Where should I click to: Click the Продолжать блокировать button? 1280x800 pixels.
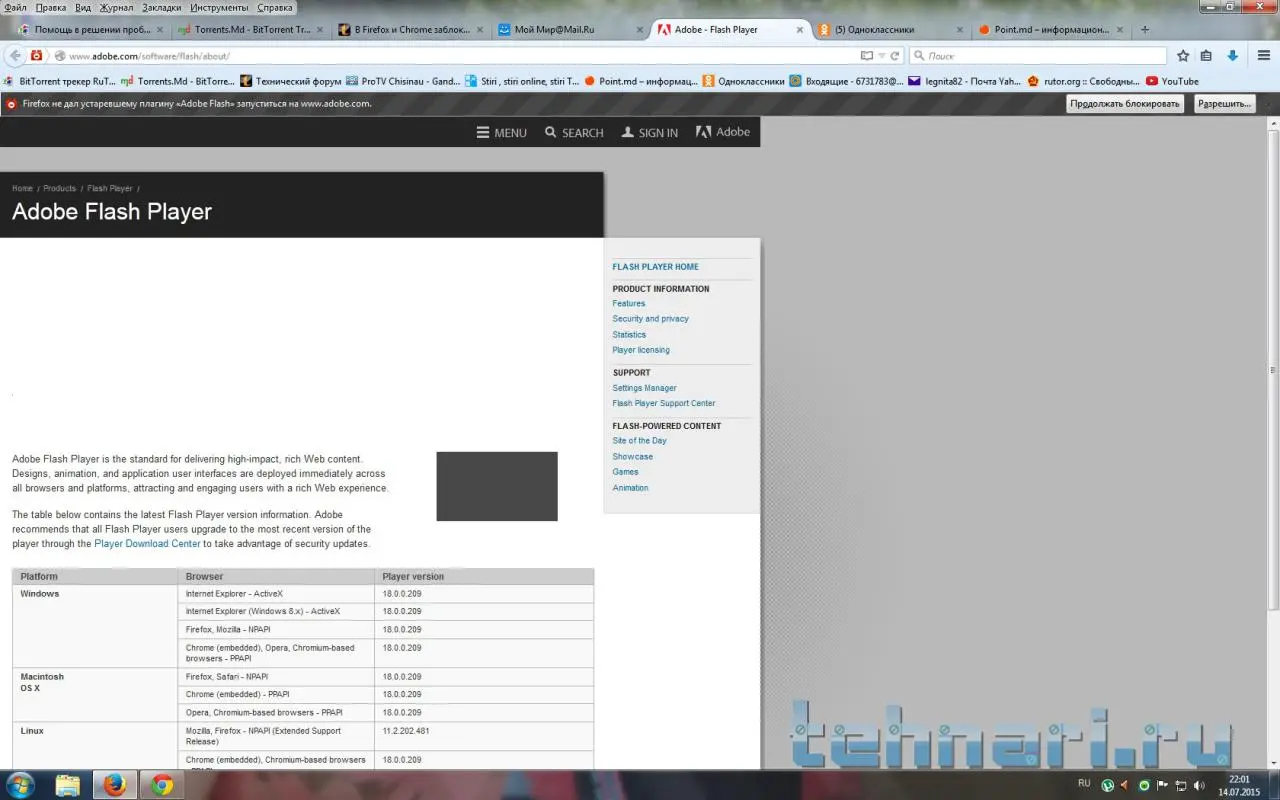coord(1125,104)
